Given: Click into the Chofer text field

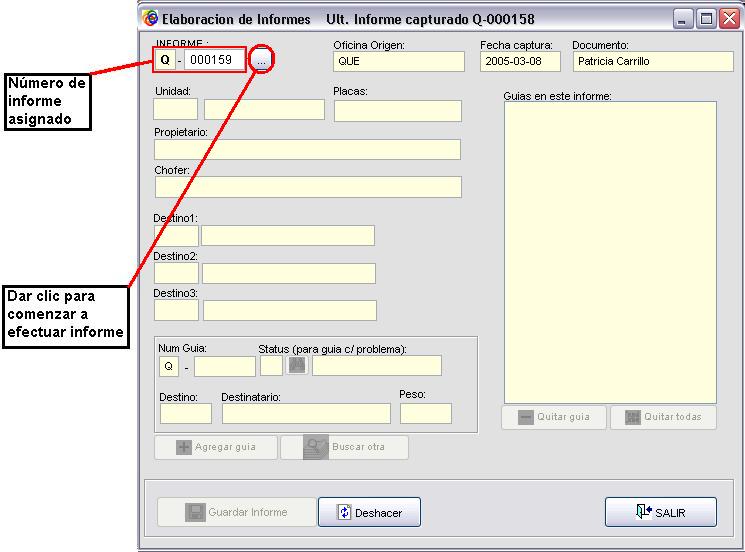Looking at the screenshot, I should point(307,187).
